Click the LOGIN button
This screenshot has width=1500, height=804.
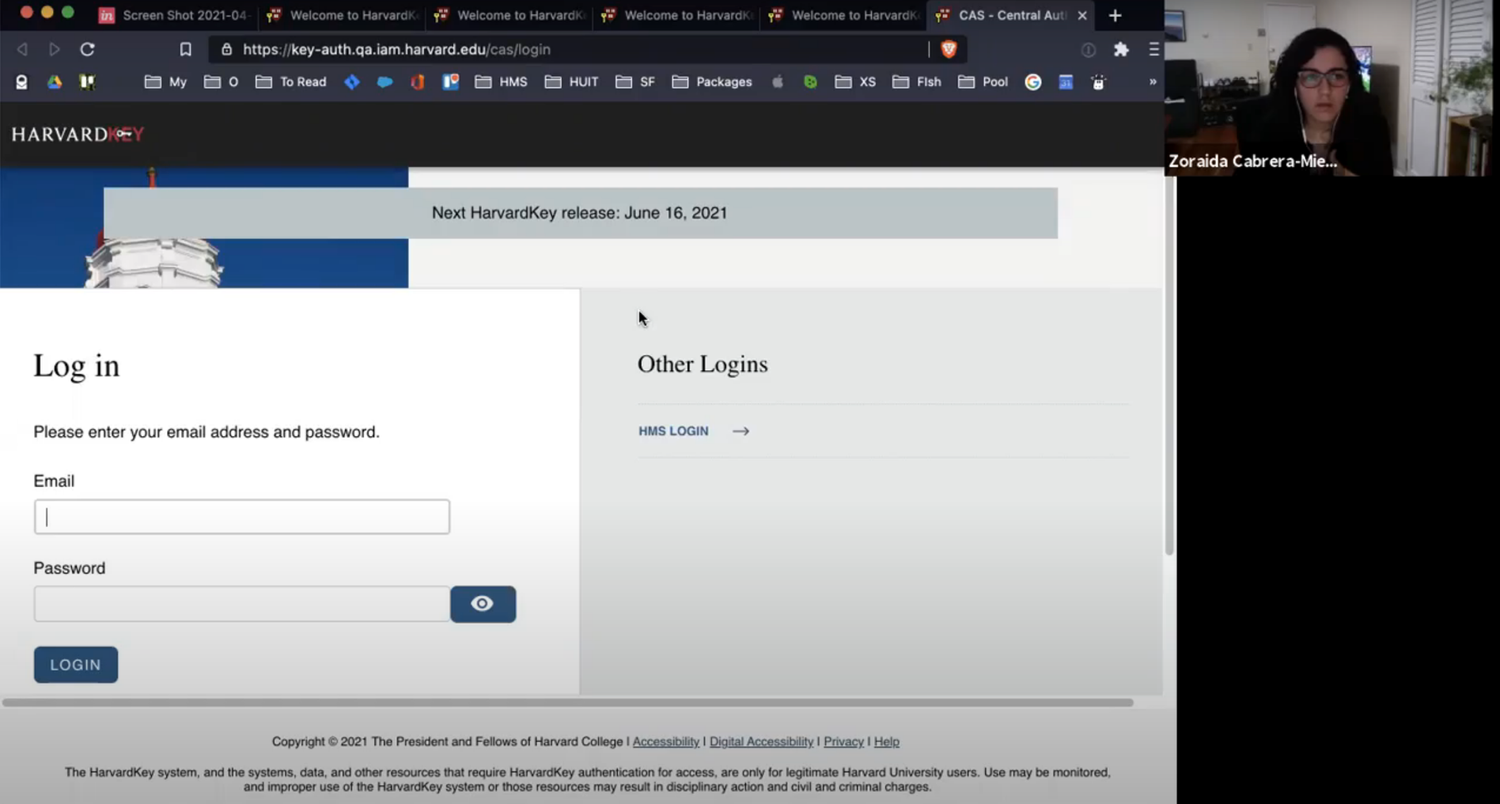[x=75, y=664]
